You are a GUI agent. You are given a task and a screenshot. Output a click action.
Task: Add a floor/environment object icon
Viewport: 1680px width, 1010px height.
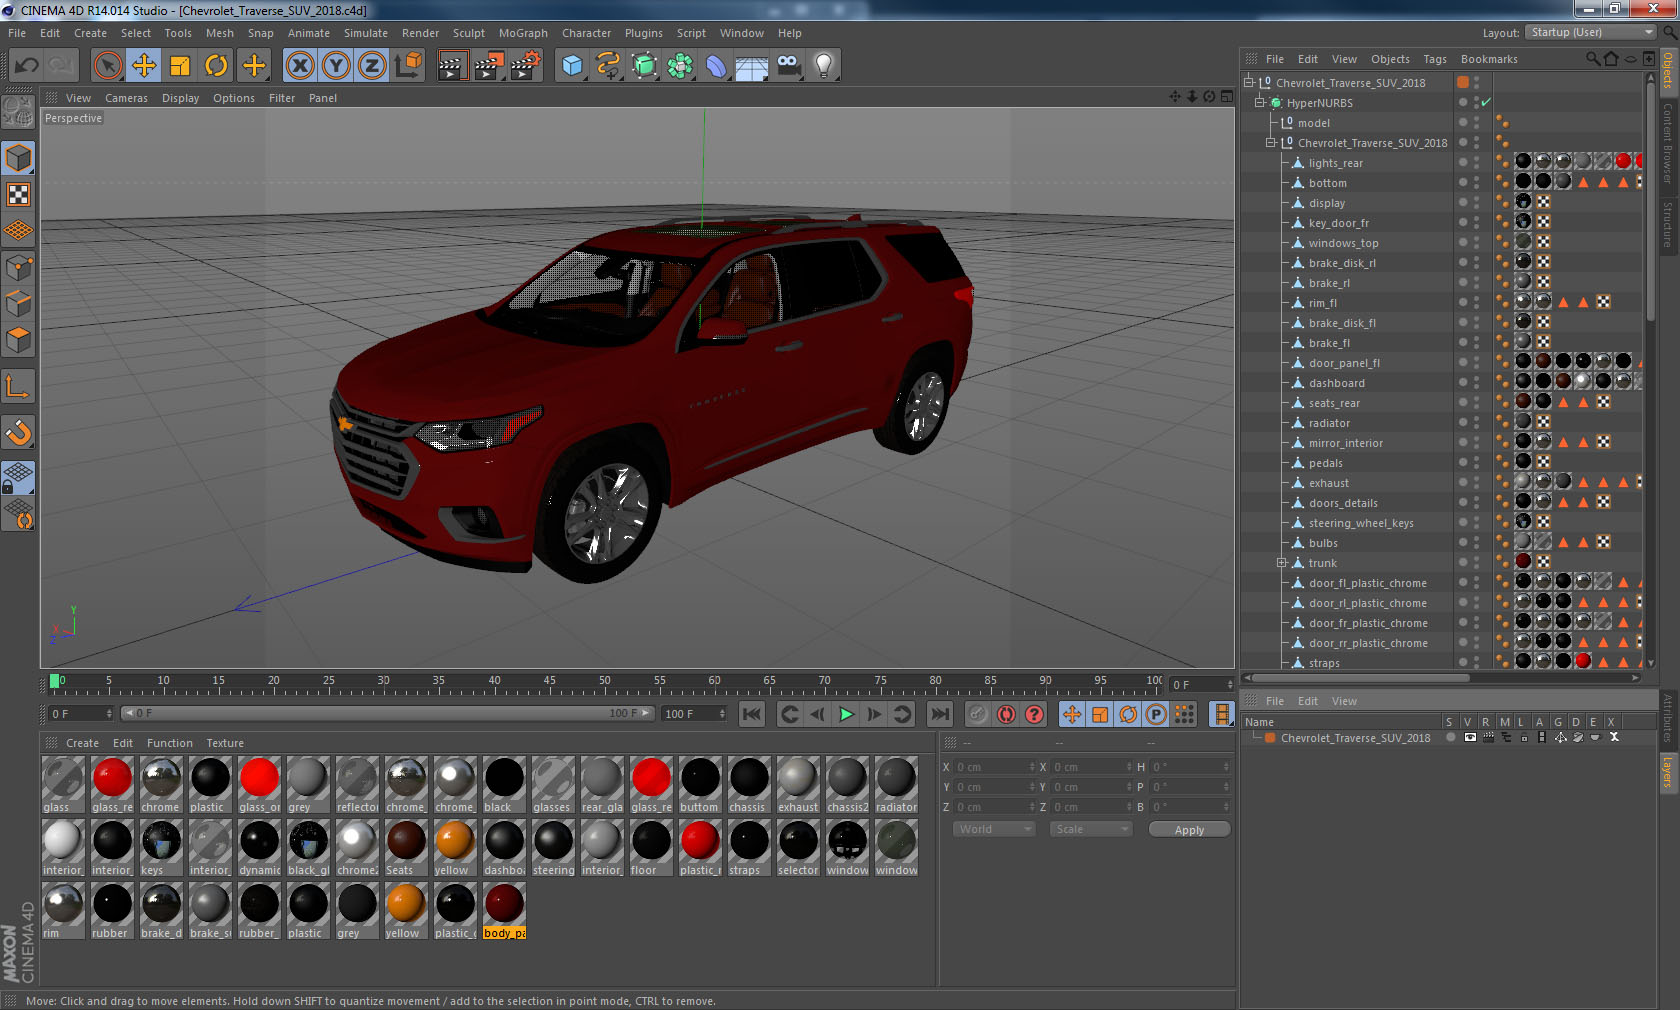(752, 66)
